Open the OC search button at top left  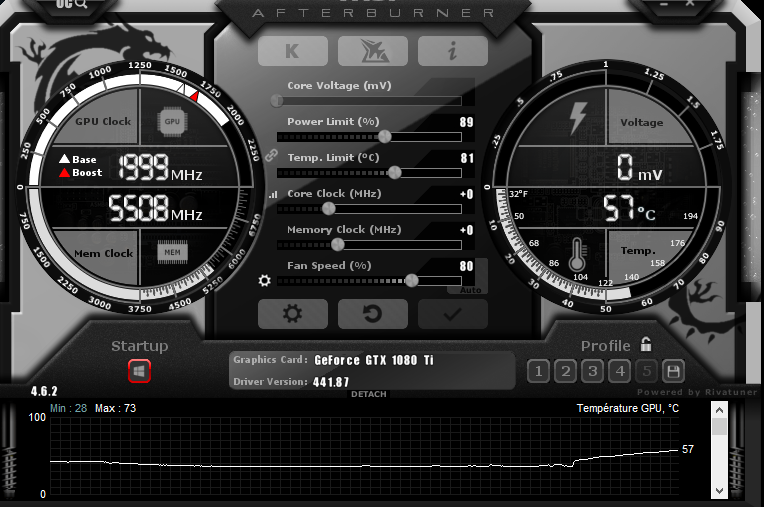coord(72,4)
